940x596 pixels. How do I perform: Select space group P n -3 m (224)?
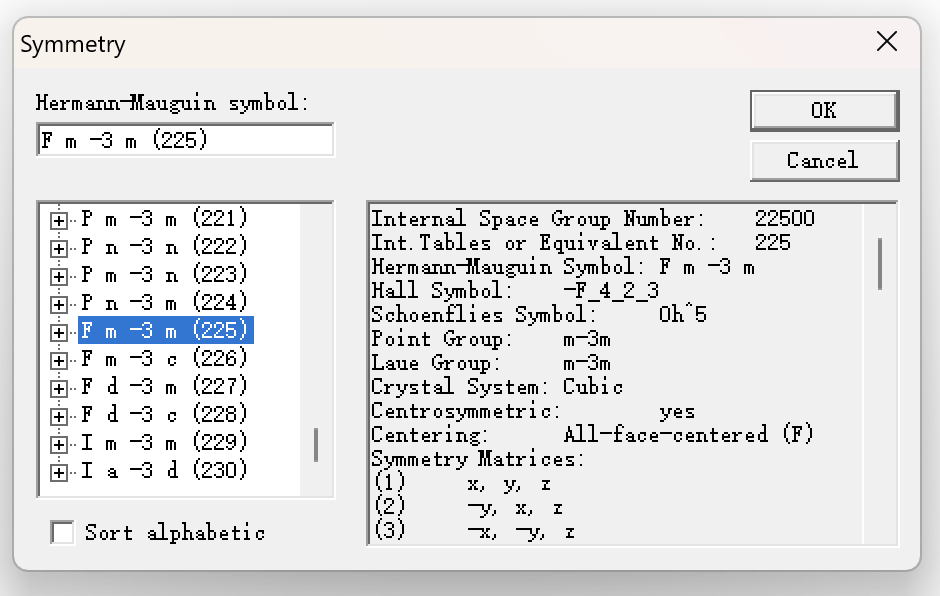pyautogui.click(x=164, y=302)
